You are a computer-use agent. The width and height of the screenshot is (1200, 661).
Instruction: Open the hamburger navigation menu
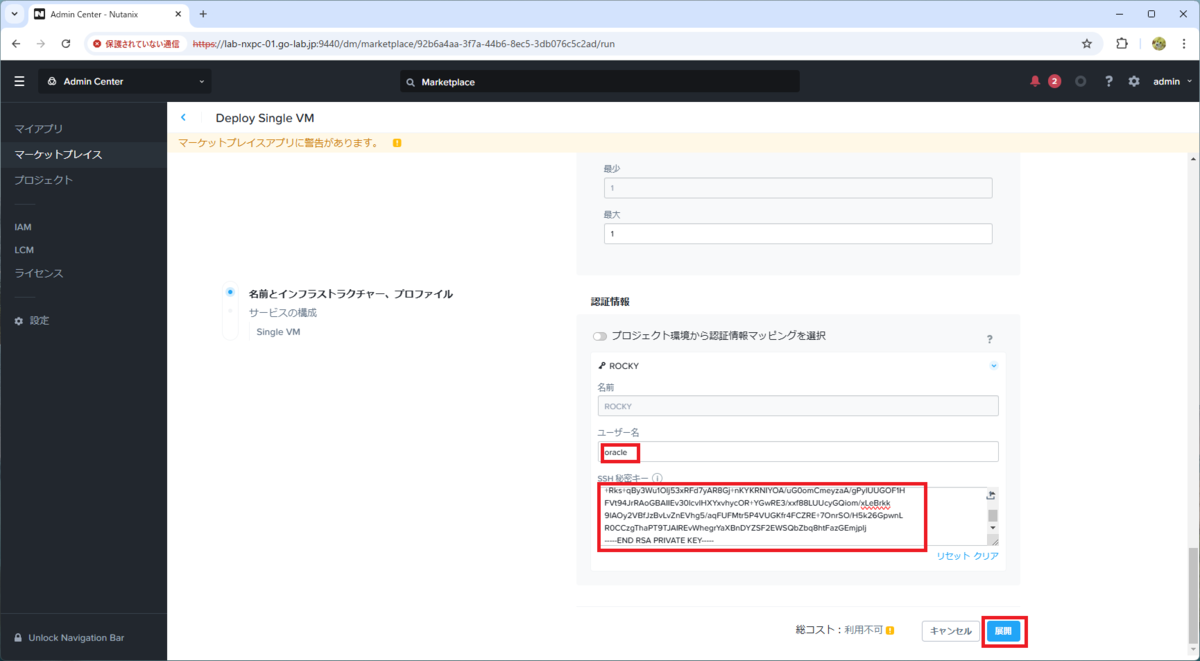pos(19,81)
